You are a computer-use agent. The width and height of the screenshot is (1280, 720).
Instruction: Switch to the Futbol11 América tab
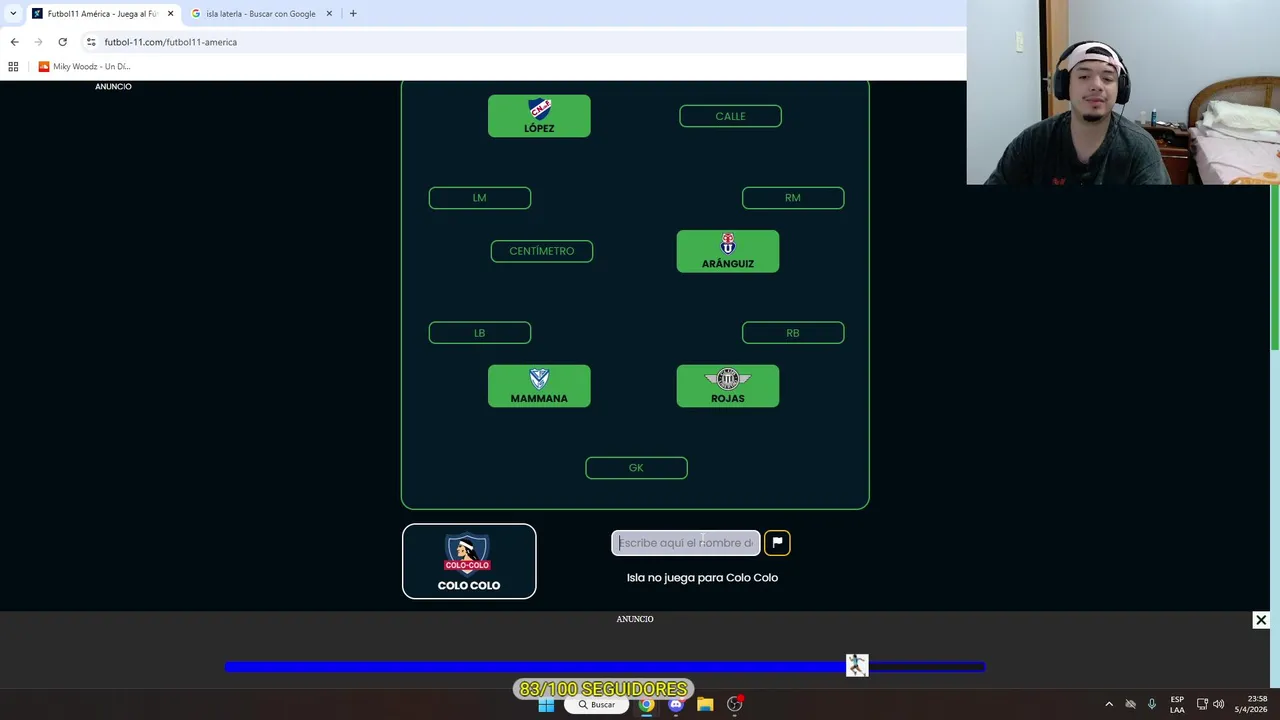pyautogui.click(x=101, y=14)
